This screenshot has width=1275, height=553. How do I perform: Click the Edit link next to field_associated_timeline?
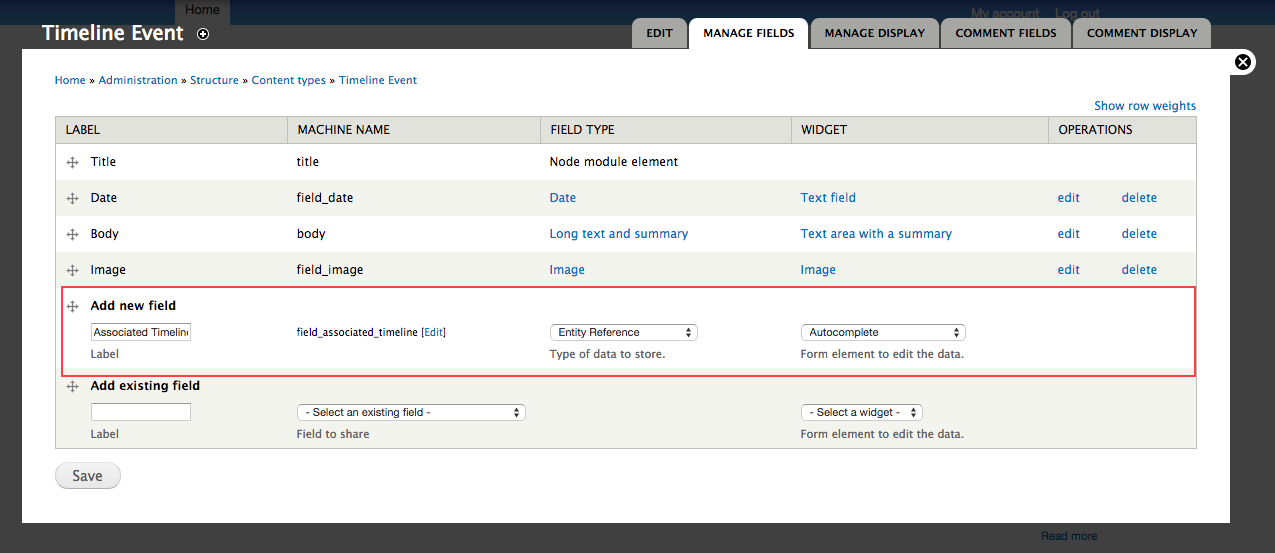tap(434, 332)
